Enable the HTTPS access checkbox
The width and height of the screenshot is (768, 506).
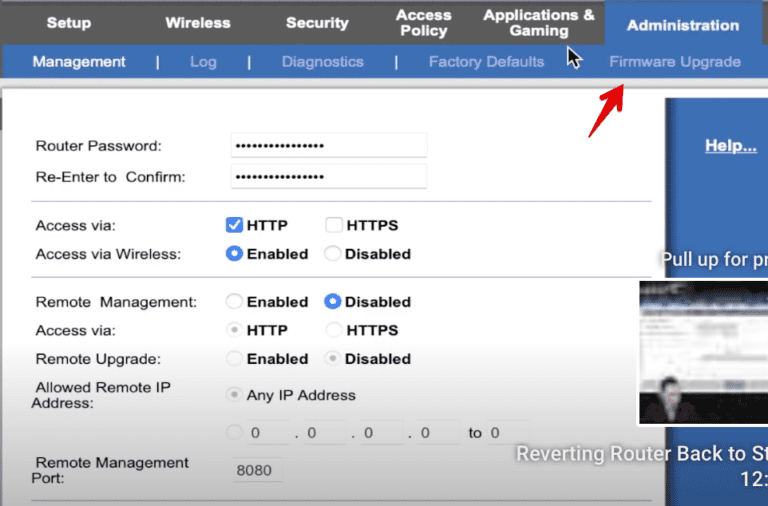334,226
